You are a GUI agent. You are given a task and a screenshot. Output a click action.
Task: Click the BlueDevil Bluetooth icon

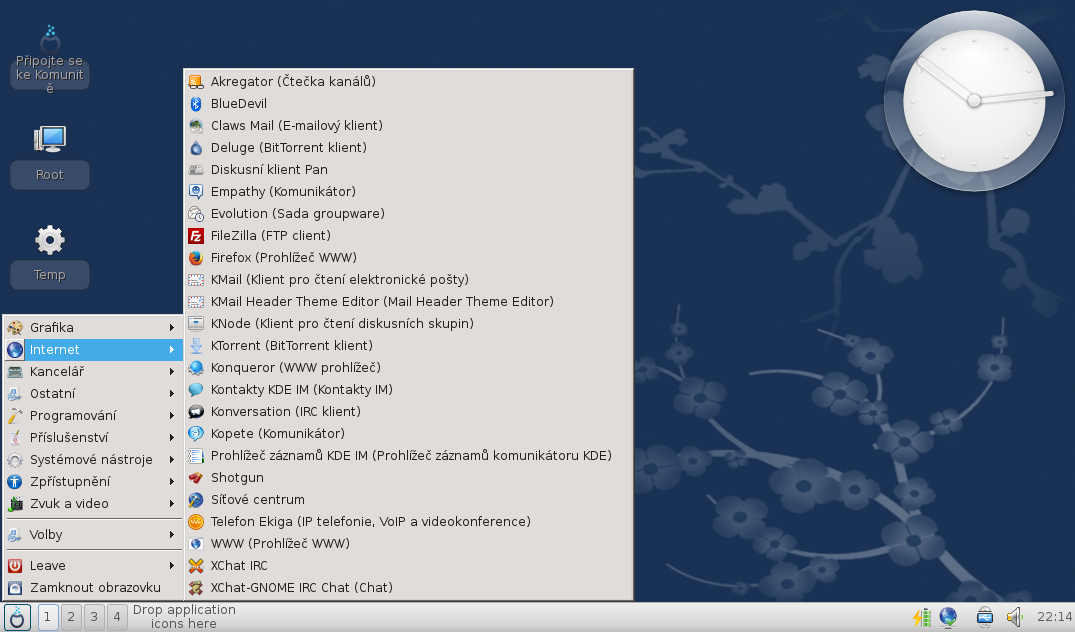pos(196,104)
